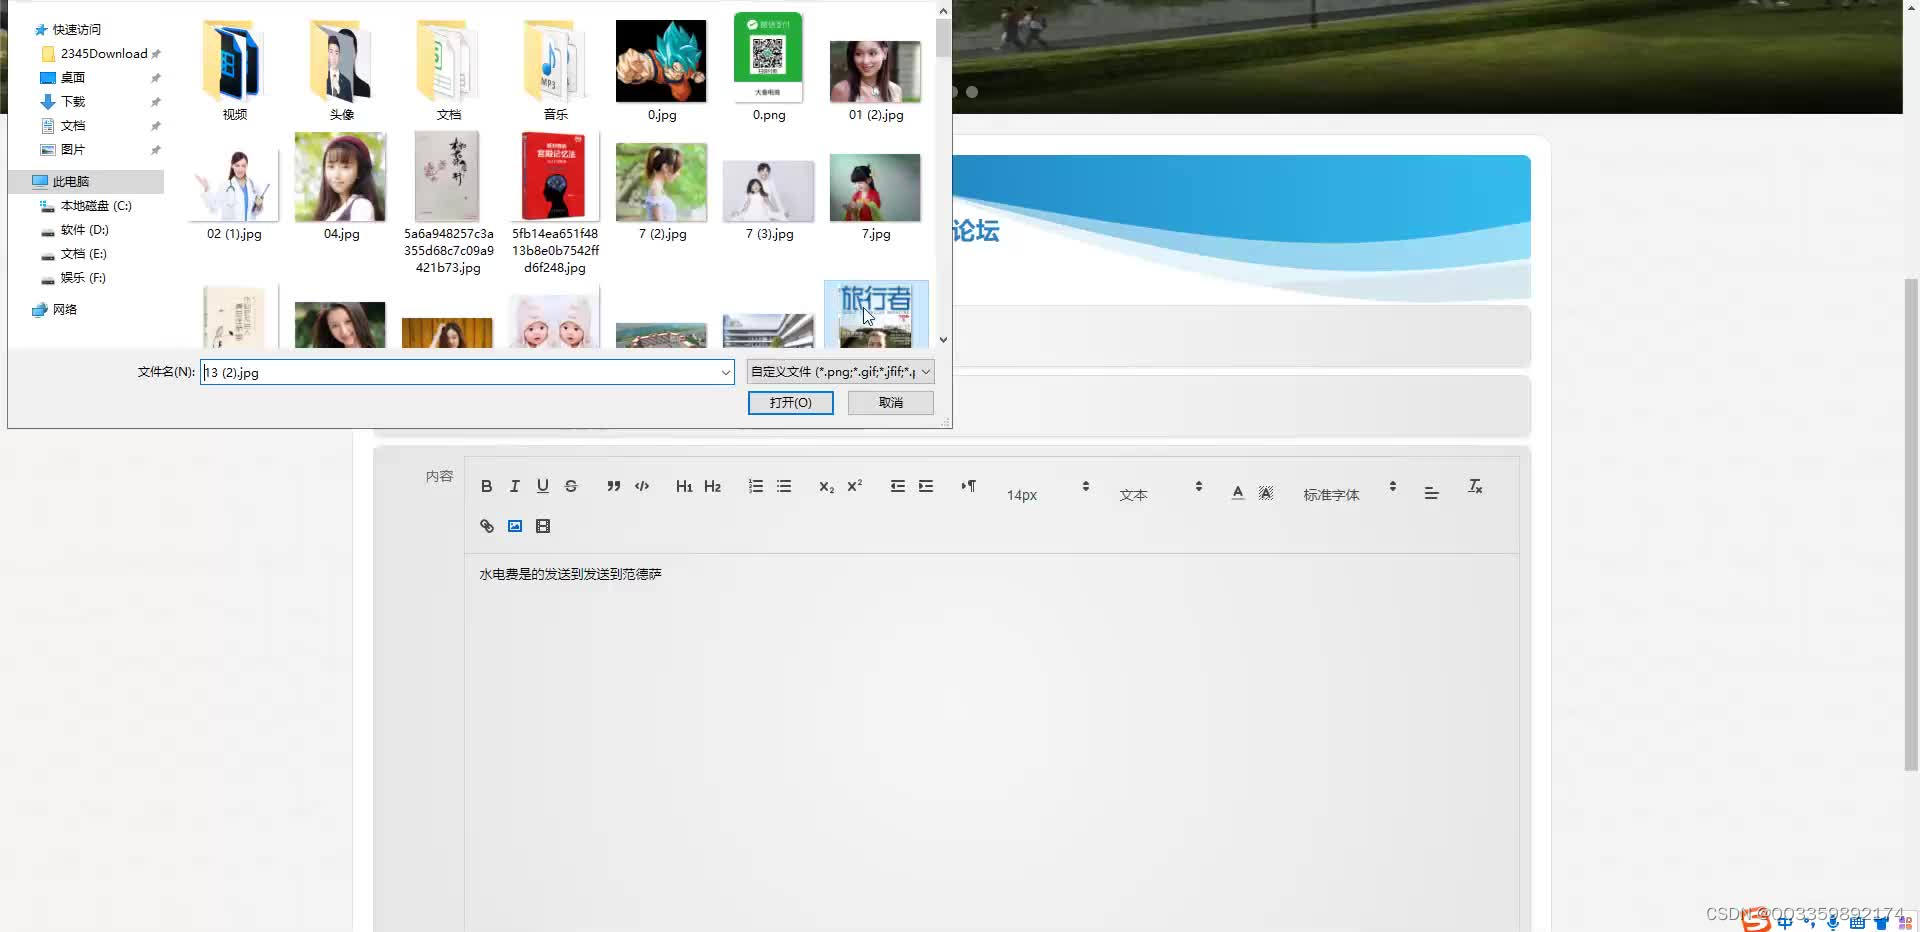Apply Heading 2 style

pos(712,486)
